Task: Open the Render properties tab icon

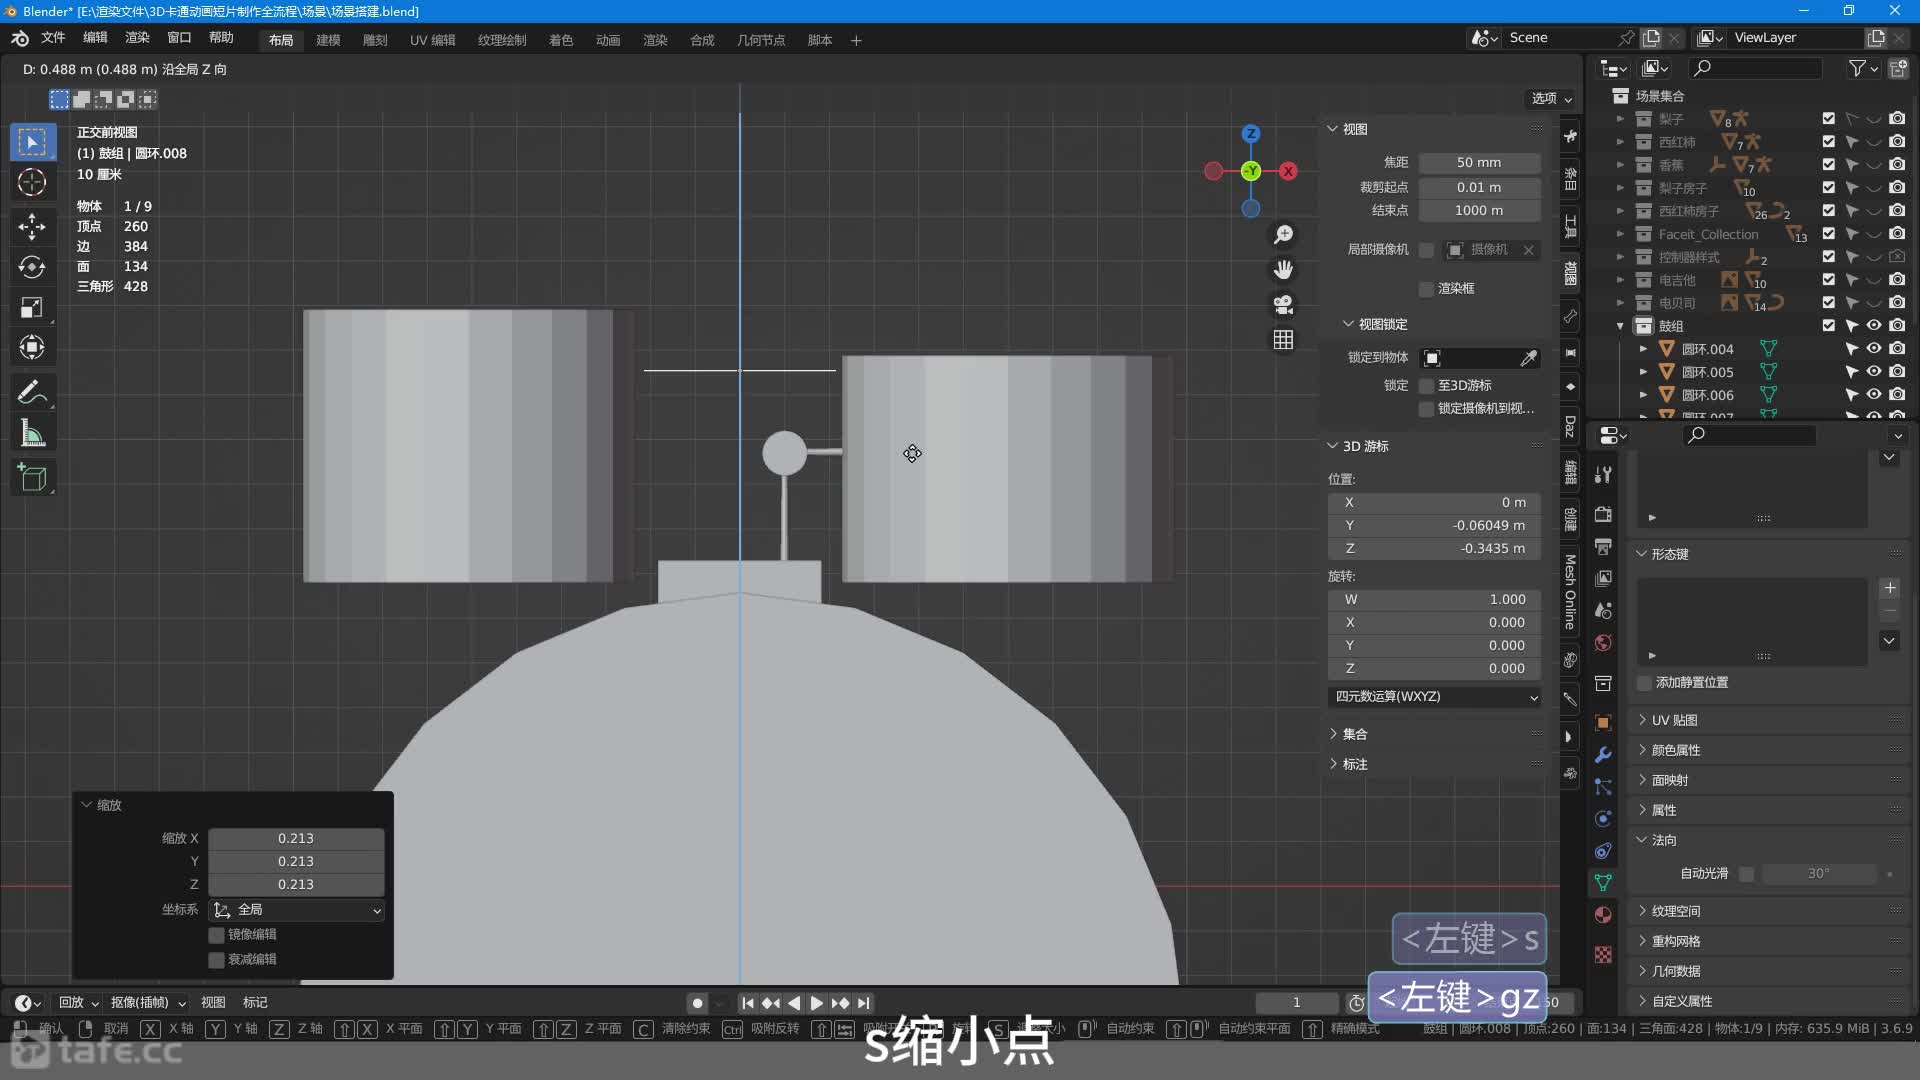Action: pos(1603,514)
